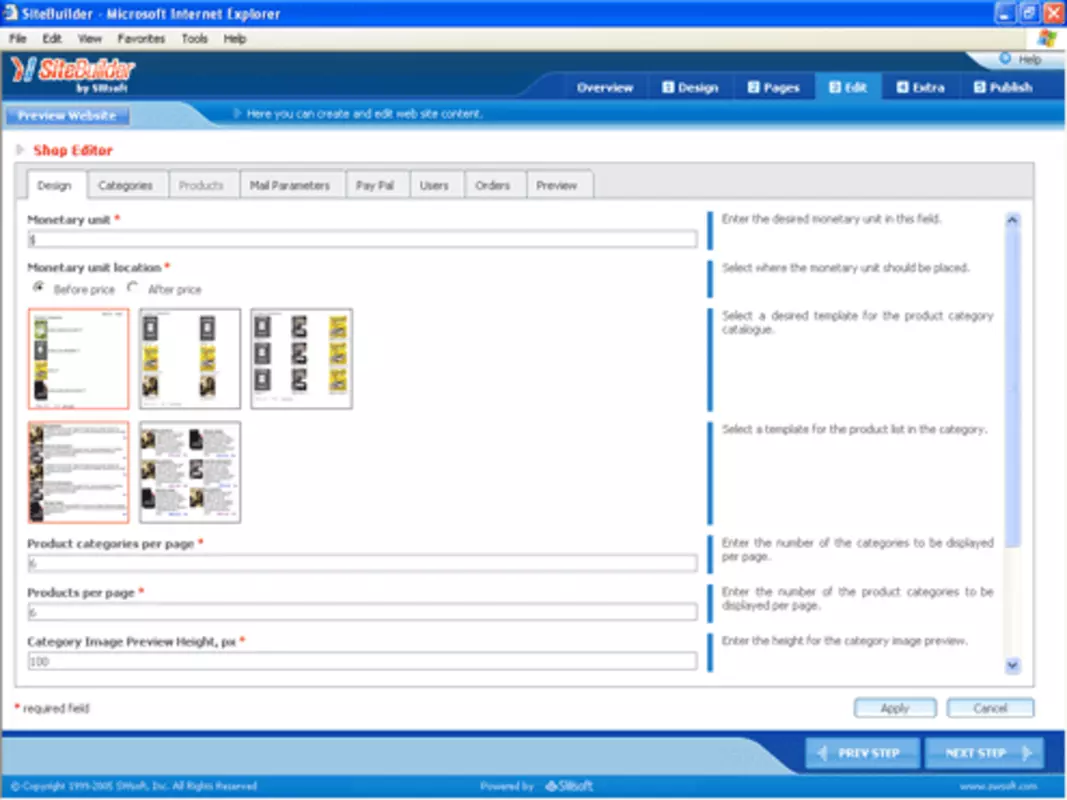1067x800 pixels.
Task: Click the Windows flag icon in menu bar
Action: pos(1047,39)
